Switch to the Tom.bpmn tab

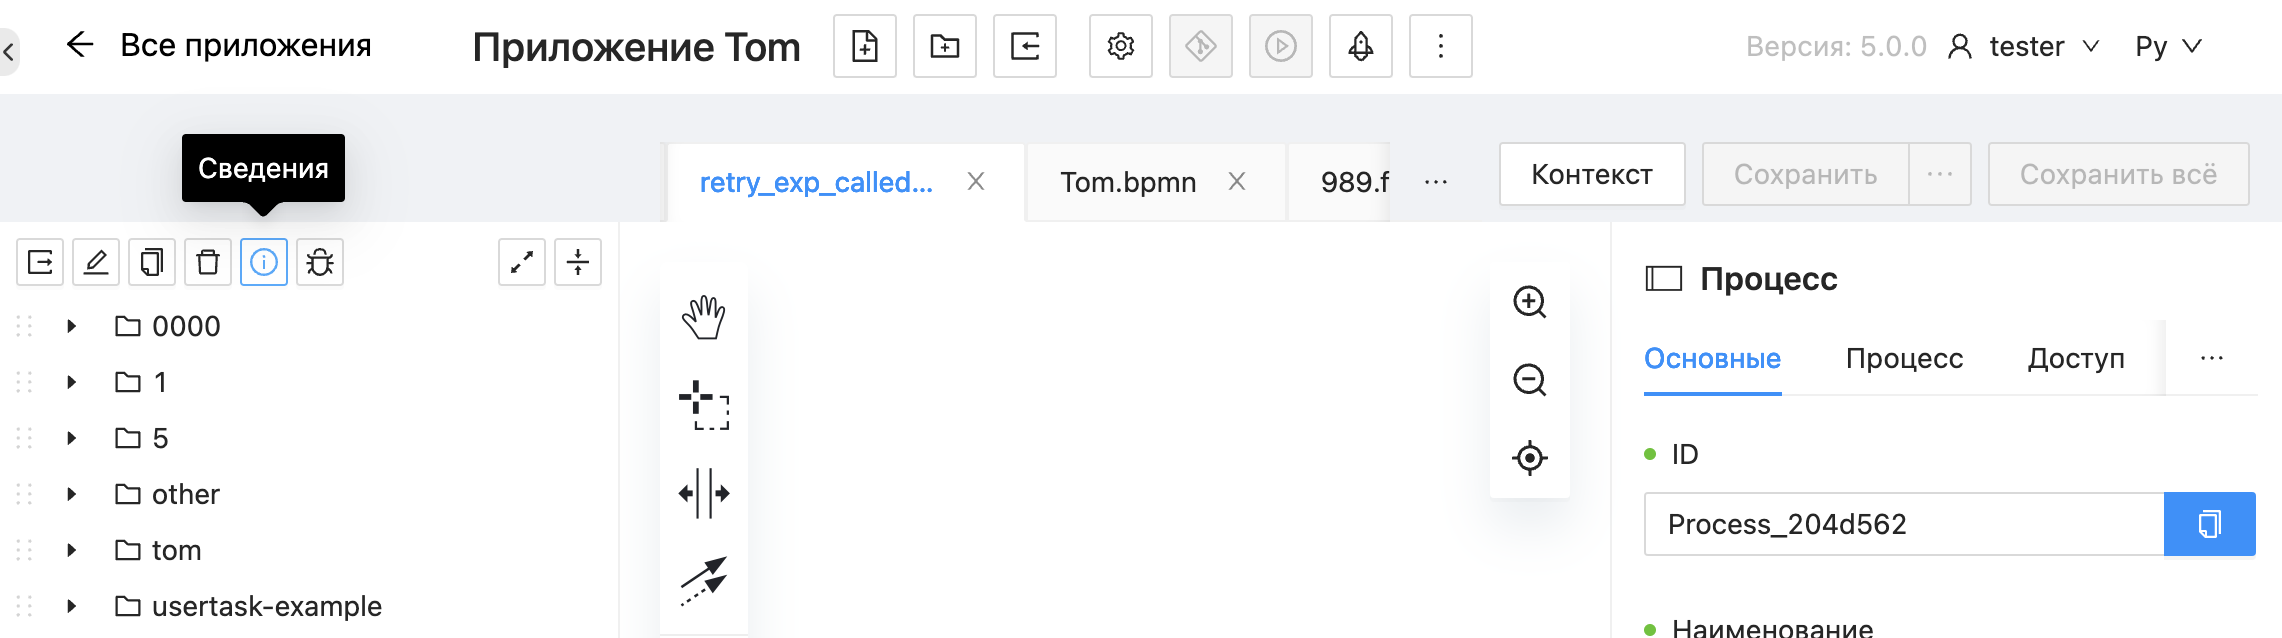coord(1128,182)
